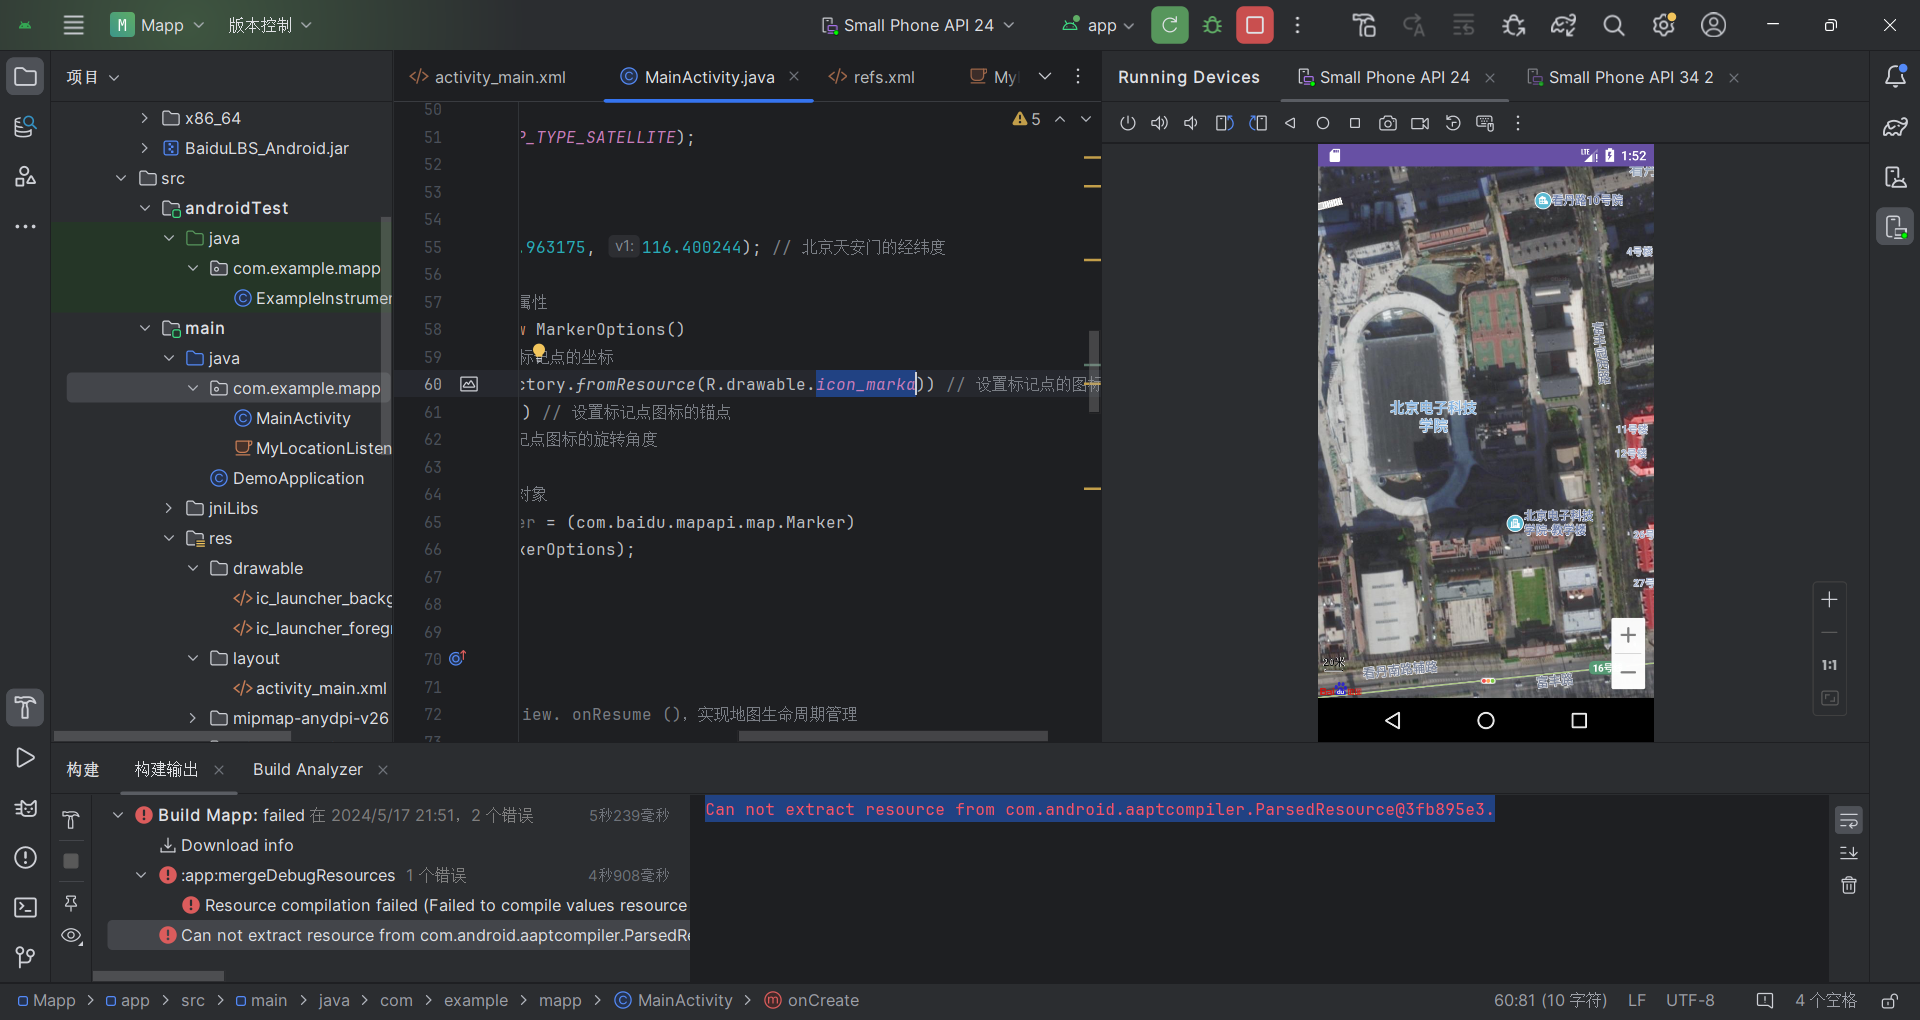Click the build tree horizontal scrollbar

[x=158, y=976]
